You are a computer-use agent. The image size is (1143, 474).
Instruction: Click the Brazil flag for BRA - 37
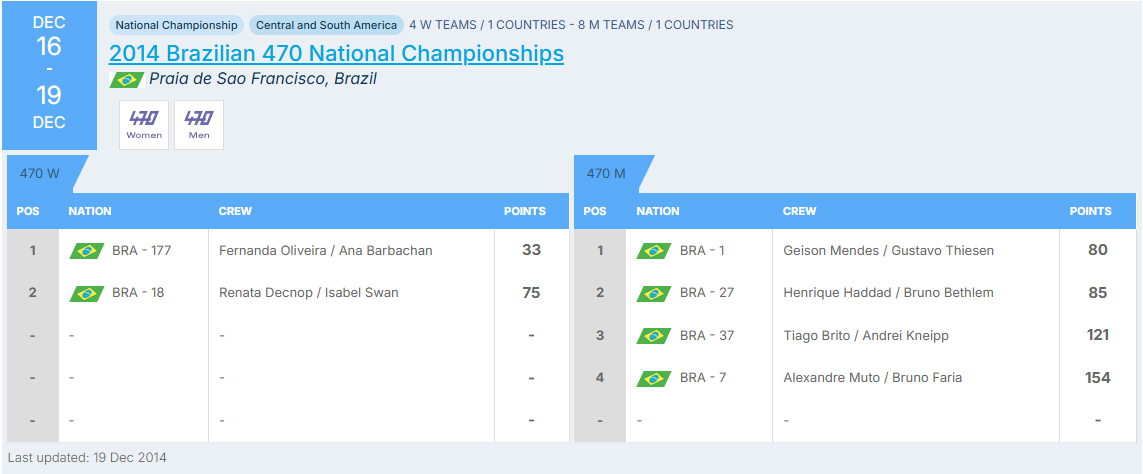pos(654,335)
